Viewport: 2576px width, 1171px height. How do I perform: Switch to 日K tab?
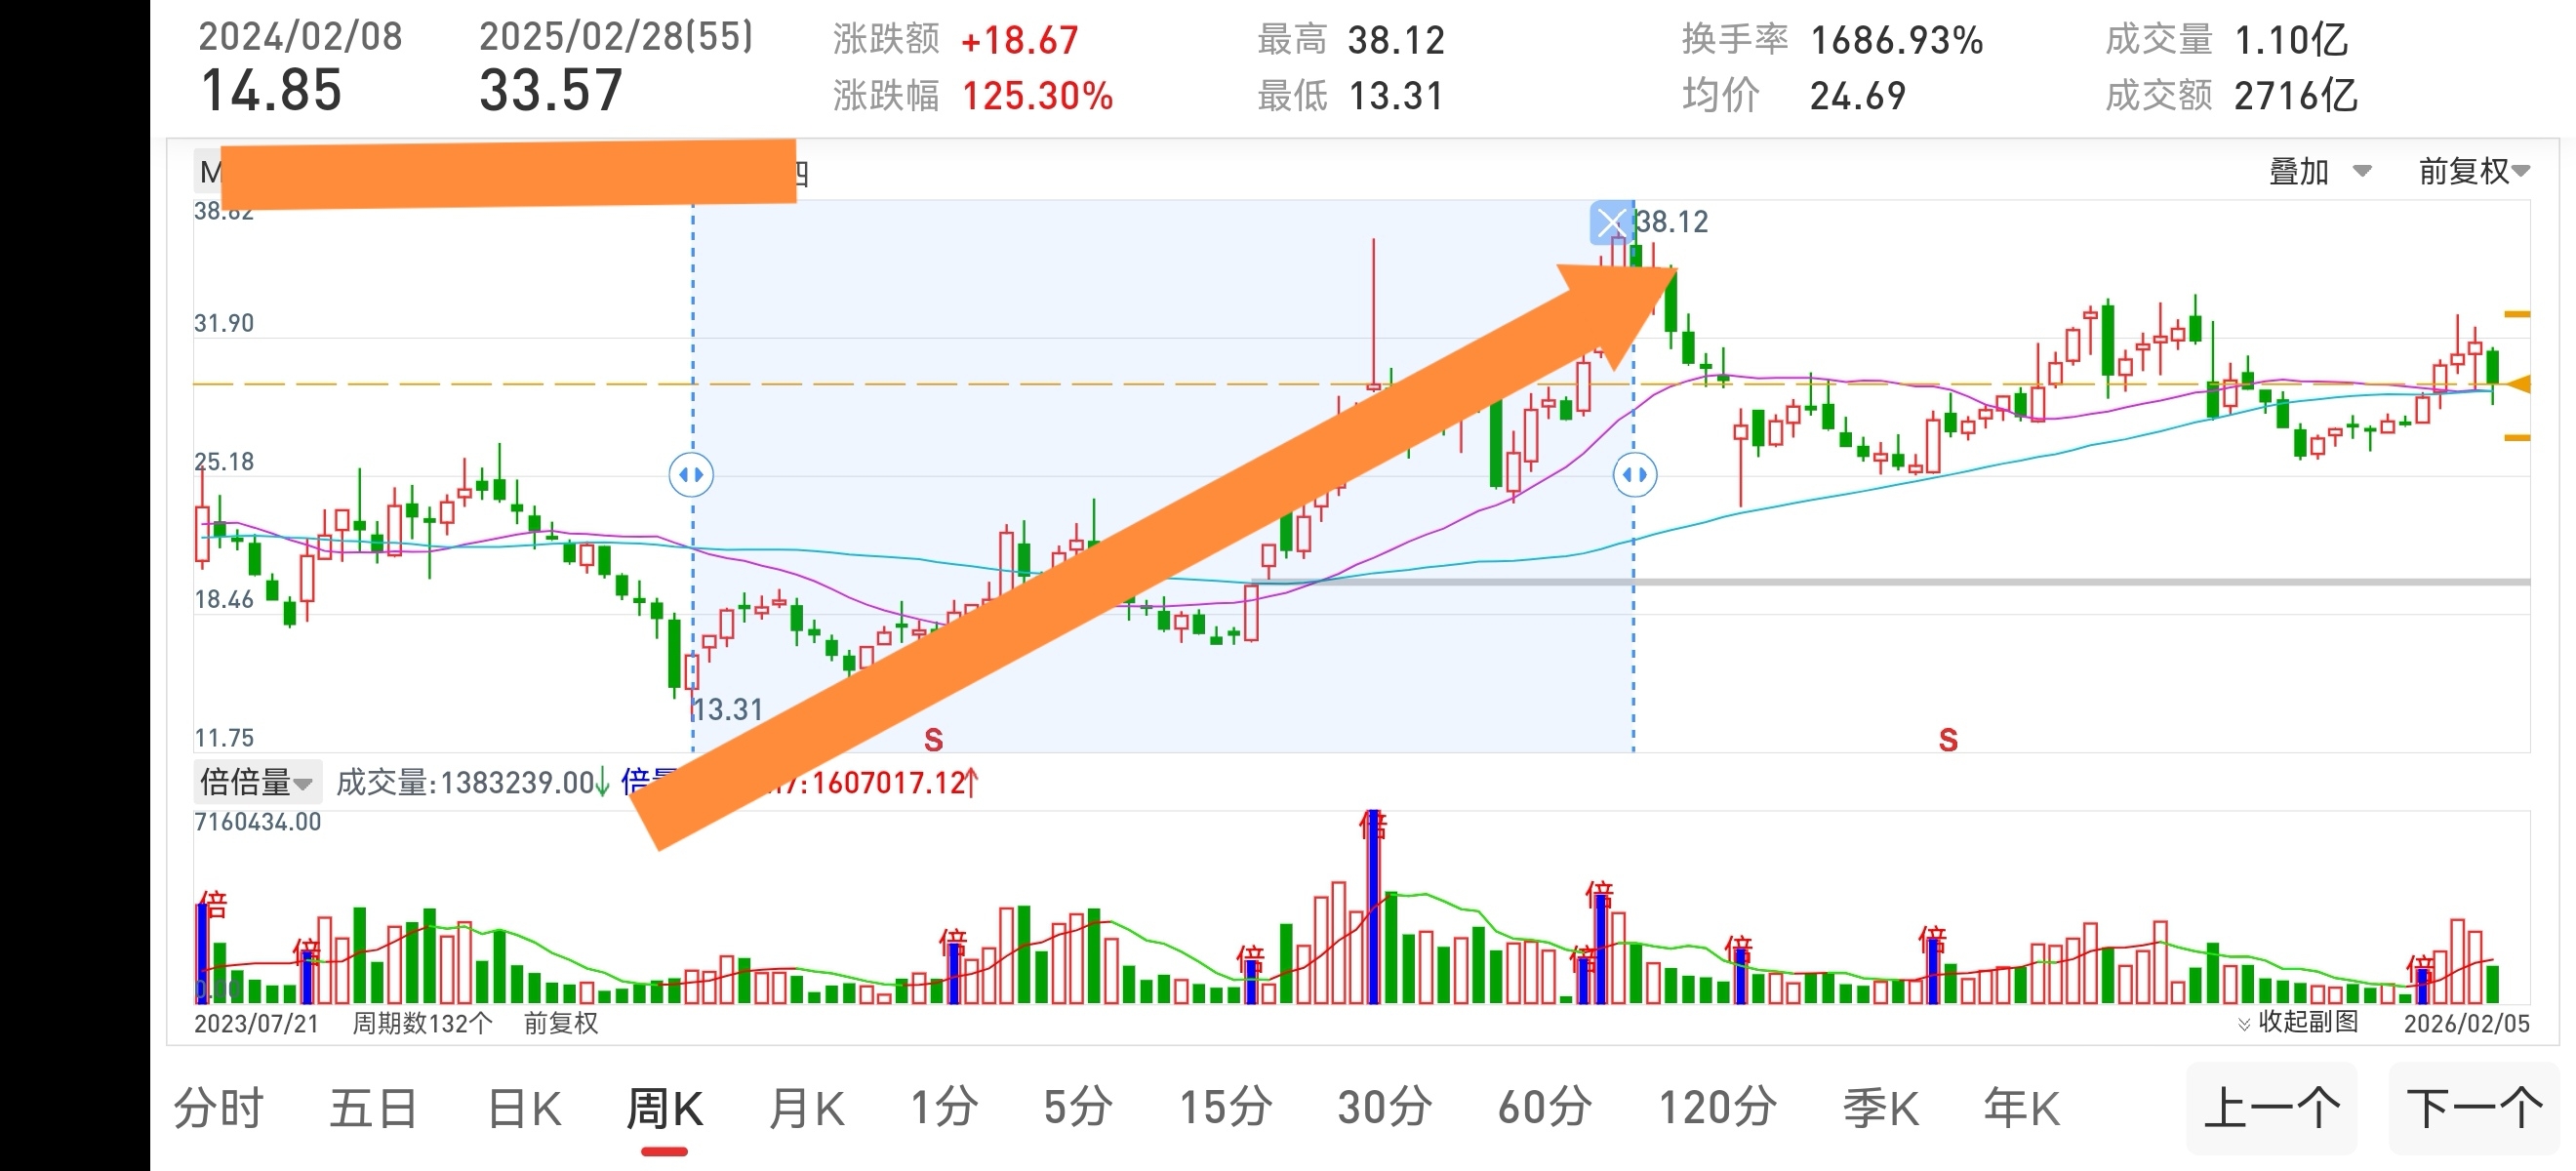coord(524,1108)
